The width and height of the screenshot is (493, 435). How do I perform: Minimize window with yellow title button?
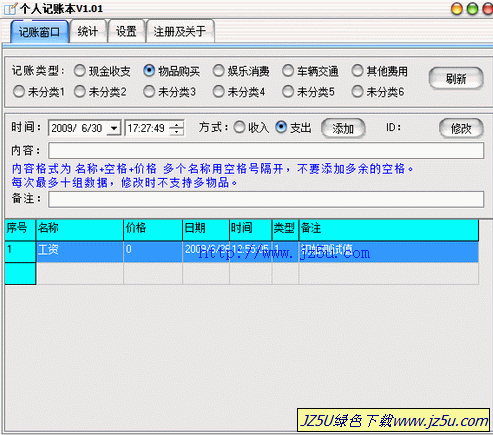tap(457, 9)
